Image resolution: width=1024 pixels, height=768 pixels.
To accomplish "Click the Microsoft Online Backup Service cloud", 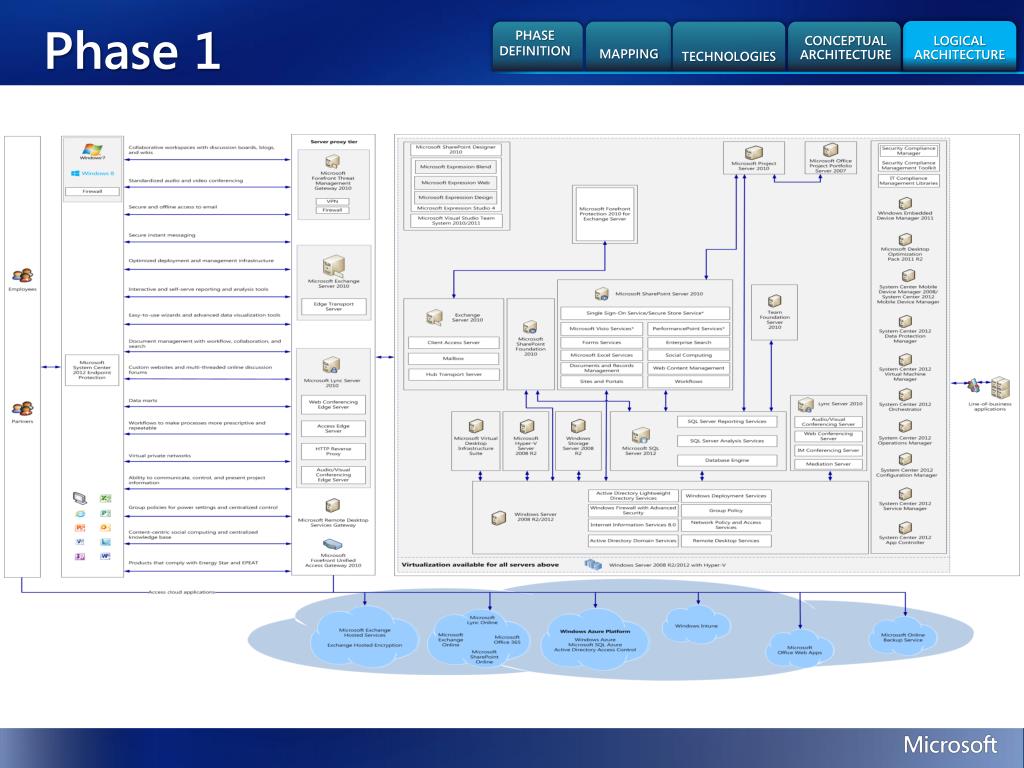I will tap(903, 637).
